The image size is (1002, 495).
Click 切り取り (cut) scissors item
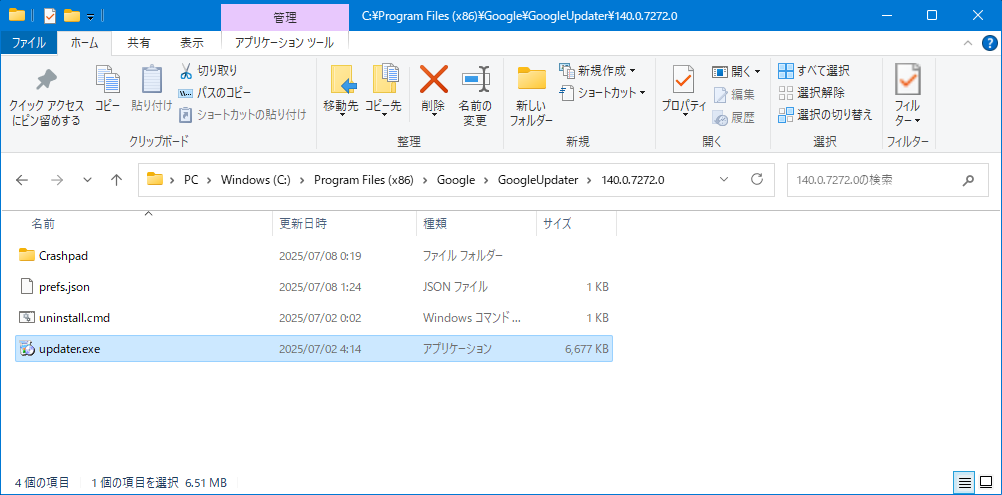pyautogui.click(x=208, y=70)
